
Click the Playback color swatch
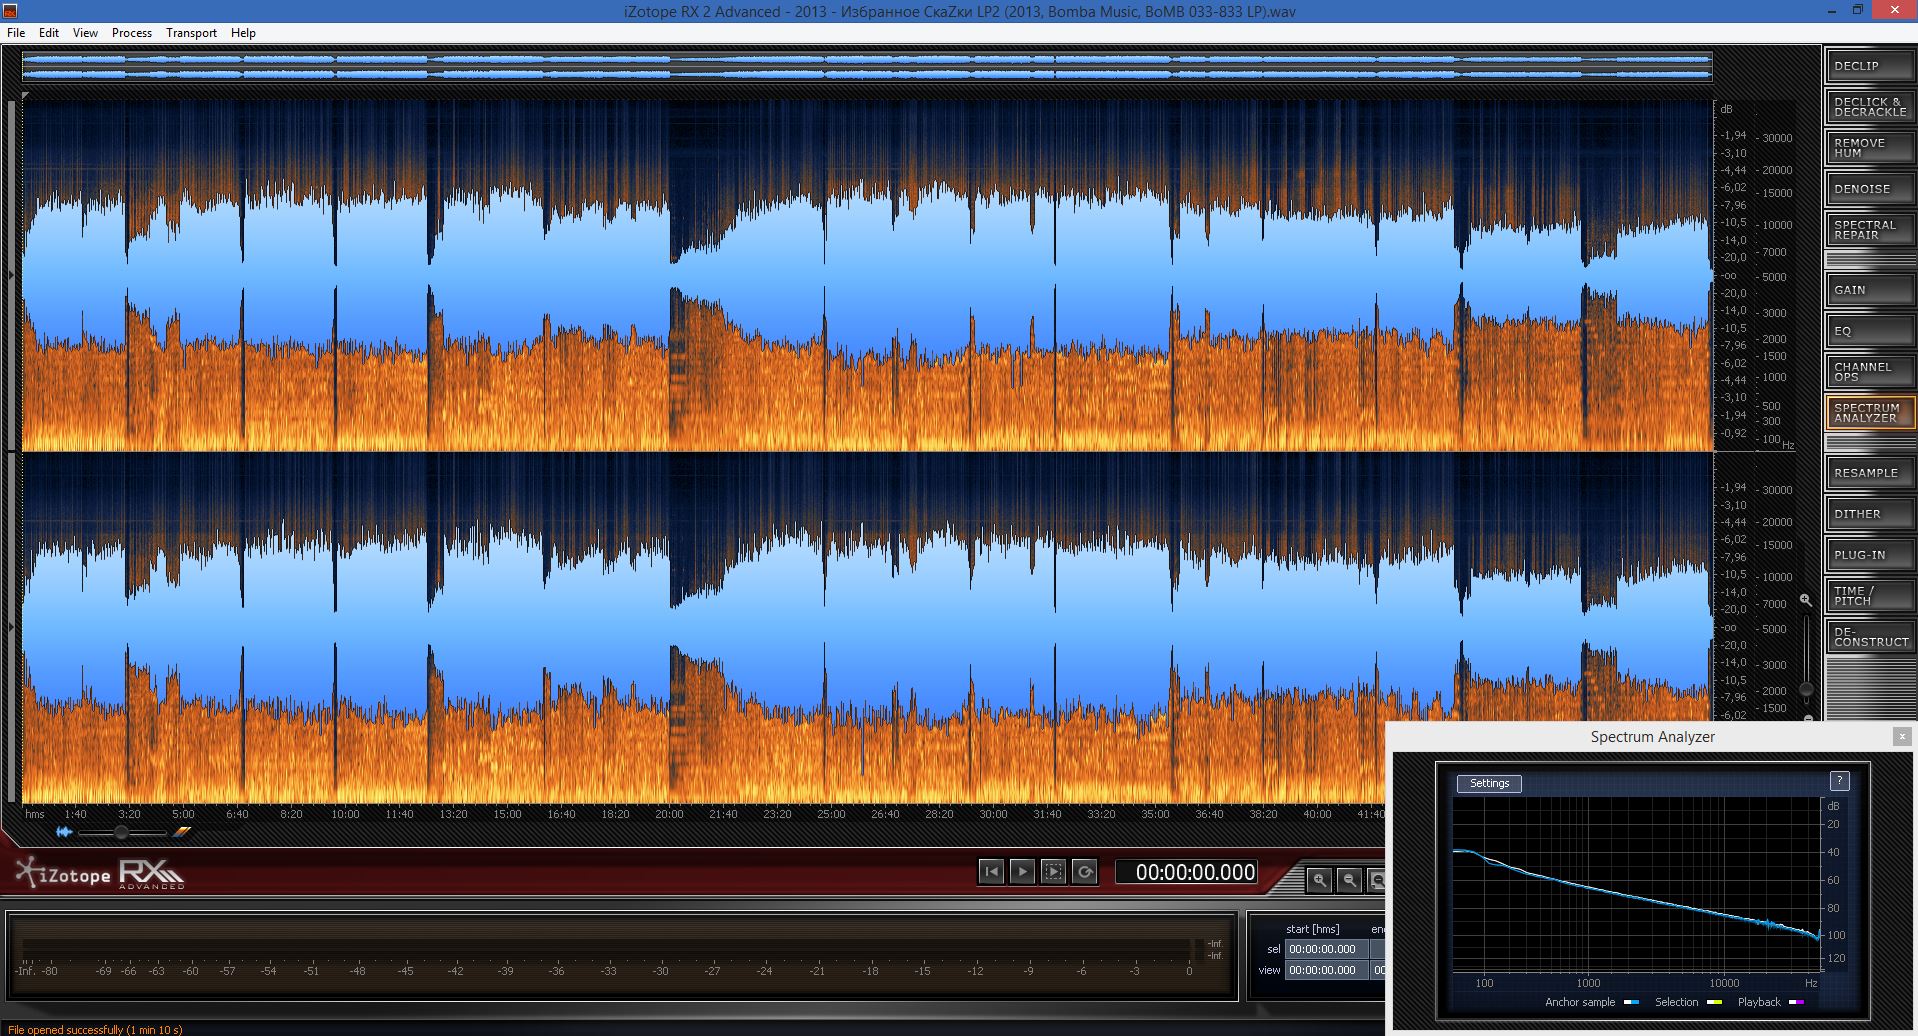[x=1797, y=1002]
